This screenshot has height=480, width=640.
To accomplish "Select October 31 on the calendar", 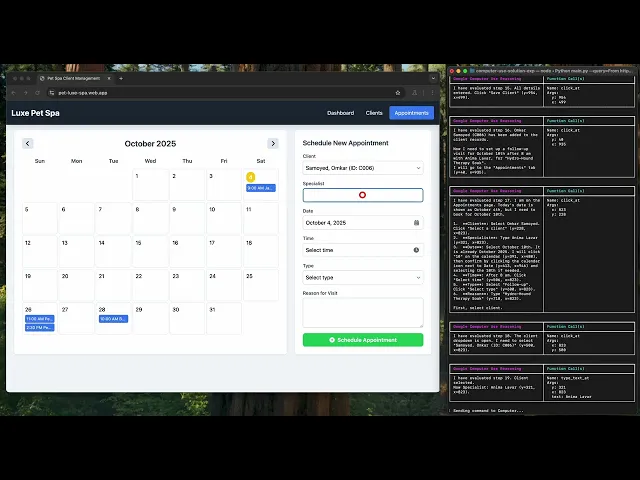I will 224,319.
